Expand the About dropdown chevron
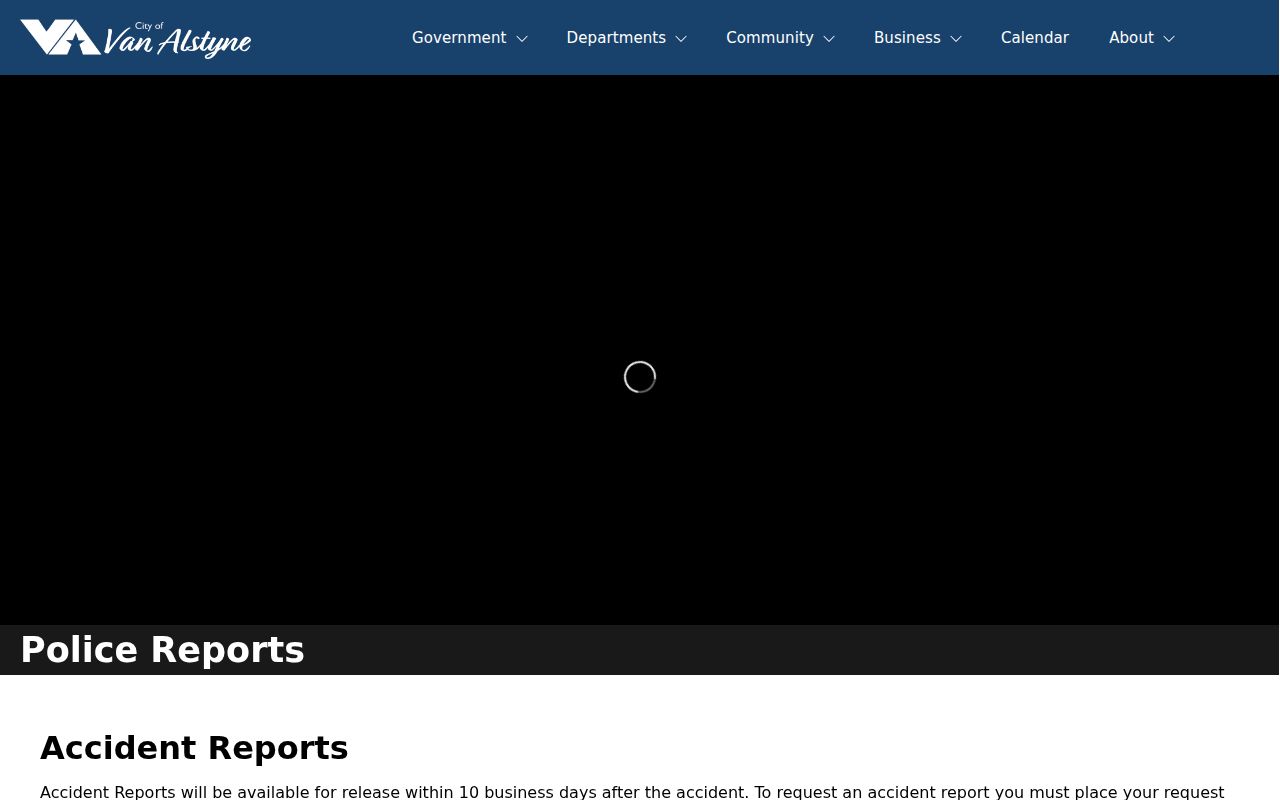 click(1169, 39)
